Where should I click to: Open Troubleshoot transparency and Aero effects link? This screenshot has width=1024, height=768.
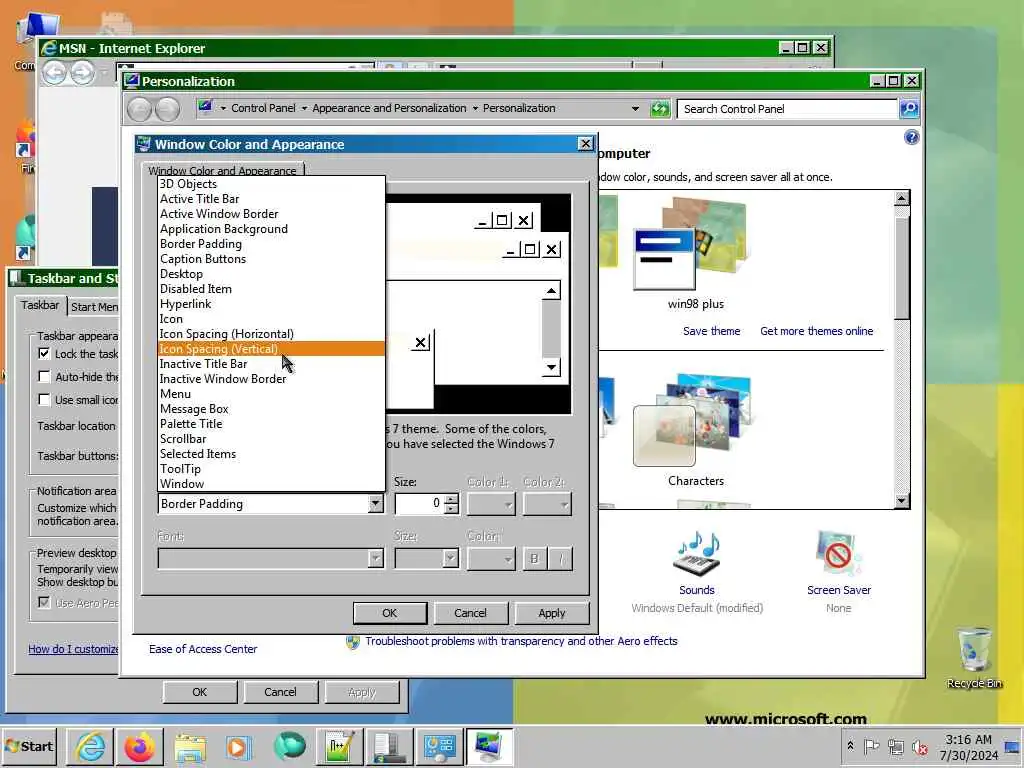tap(521, 641)
